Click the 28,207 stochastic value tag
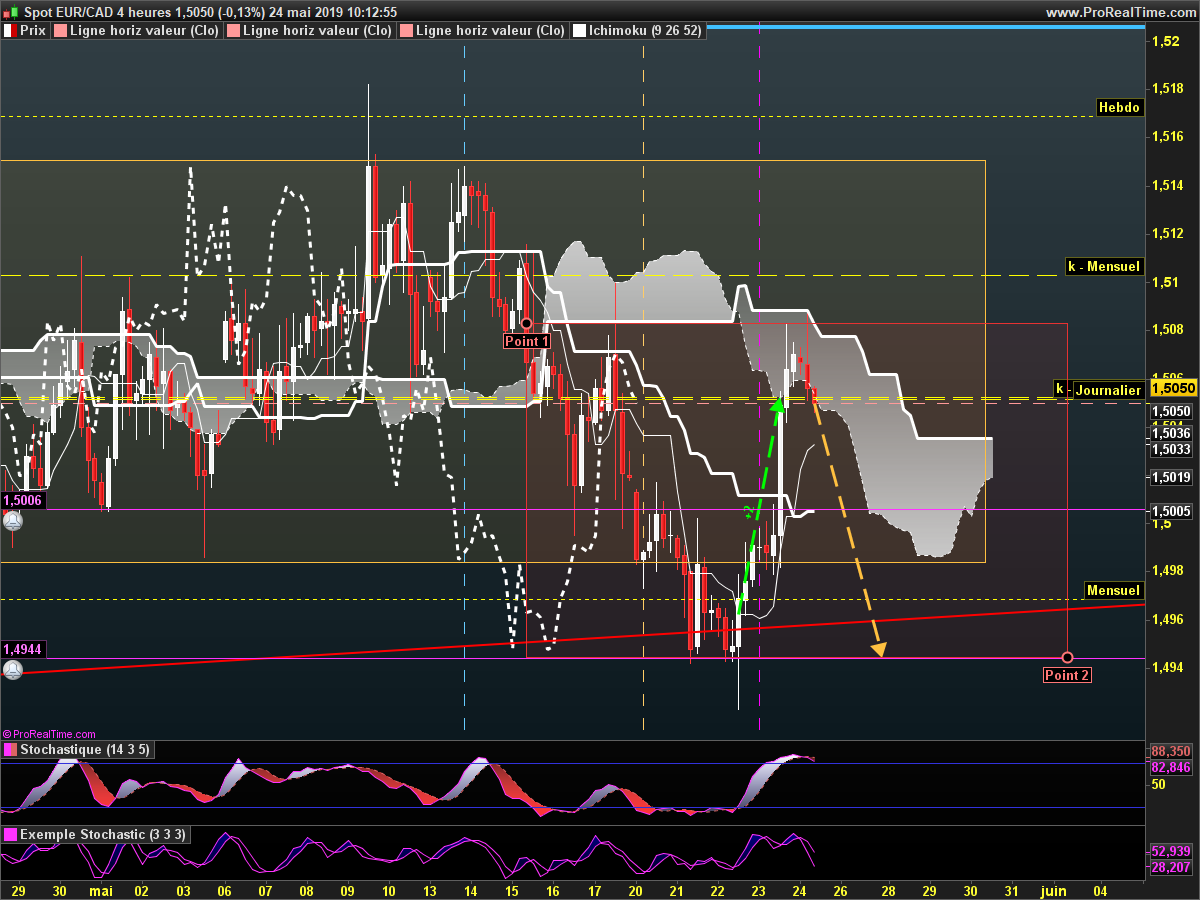1200x900 pixels. point(1171,866)
